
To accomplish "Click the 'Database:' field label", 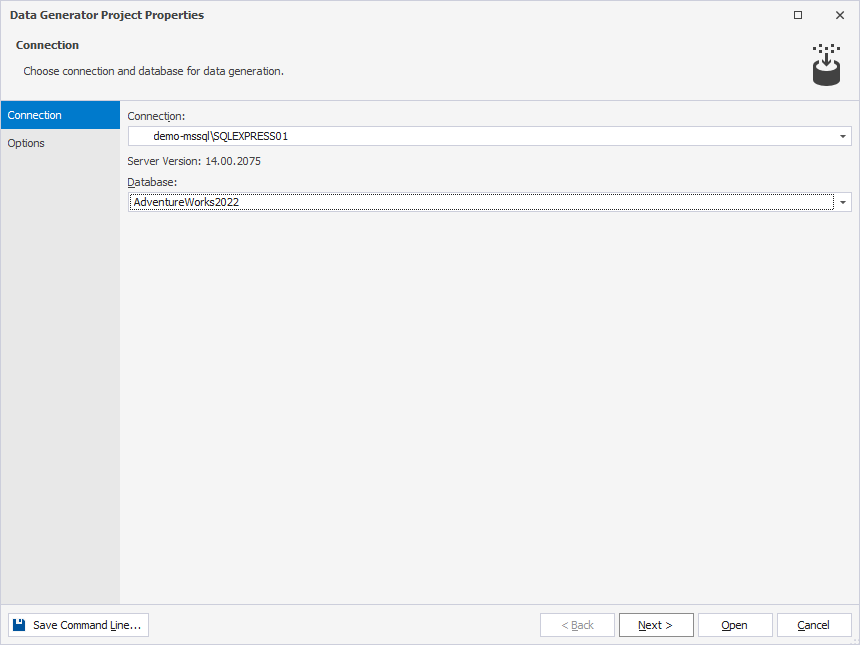I will coord(152,182).
